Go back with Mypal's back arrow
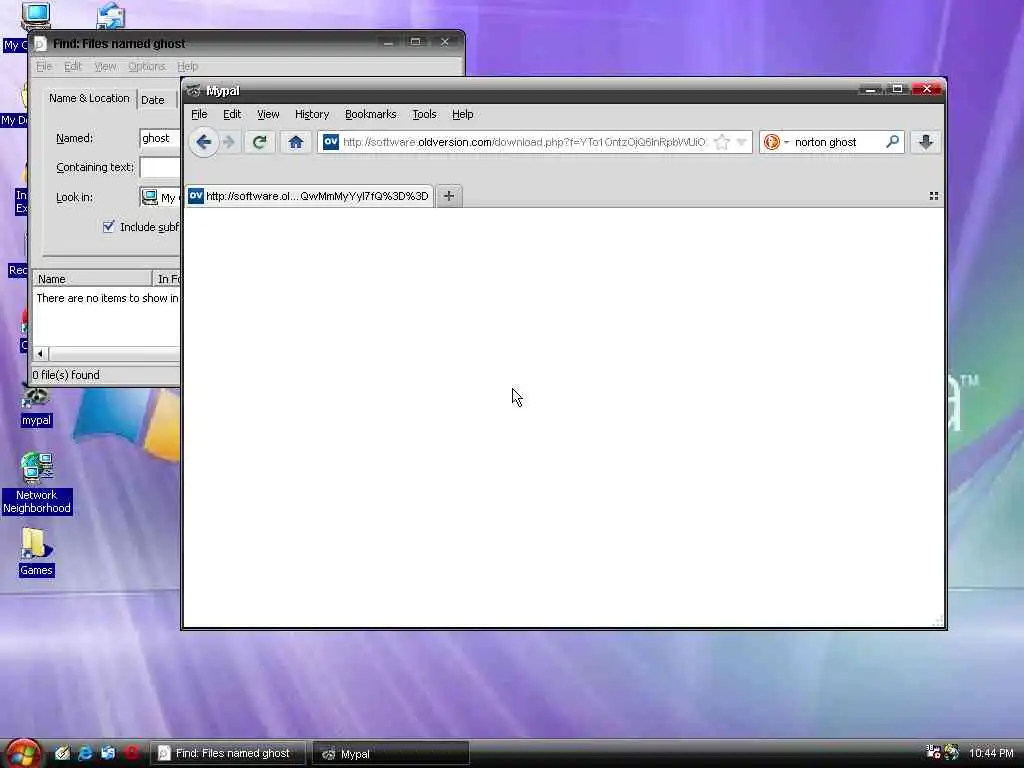1024x768 pixels. point(204,142)
